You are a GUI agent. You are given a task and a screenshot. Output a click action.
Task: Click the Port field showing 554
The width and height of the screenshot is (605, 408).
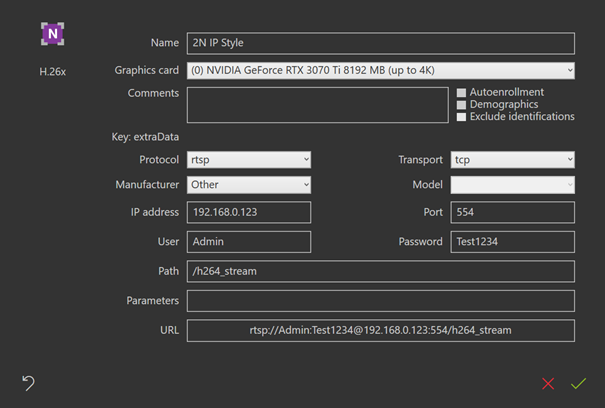(512, 212)
